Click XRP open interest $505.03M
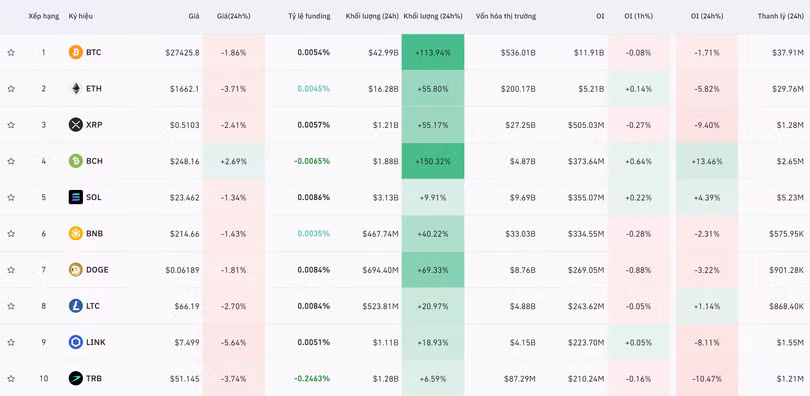The height and width of the screenshot is (396, 810). [x=586, y=125]
